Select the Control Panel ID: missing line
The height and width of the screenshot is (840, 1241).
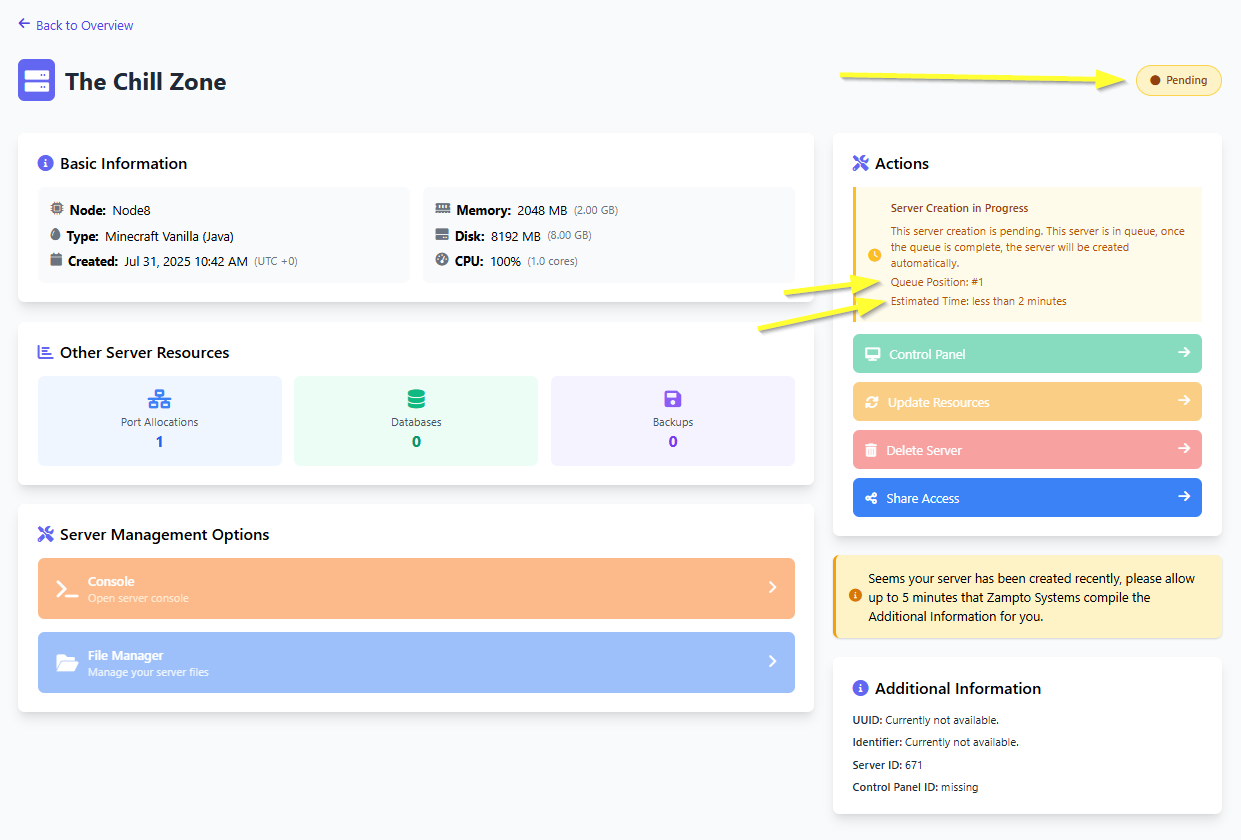click(x=916, y=787)
